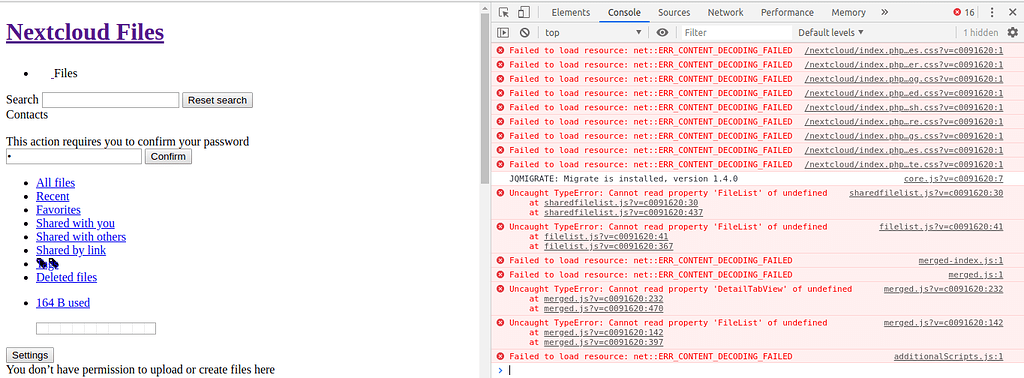The image size is (1024, 378).
Task: Open the /nextcloud/index.php…re.css?v=c0091620:1 link
Action: point(904,122)
